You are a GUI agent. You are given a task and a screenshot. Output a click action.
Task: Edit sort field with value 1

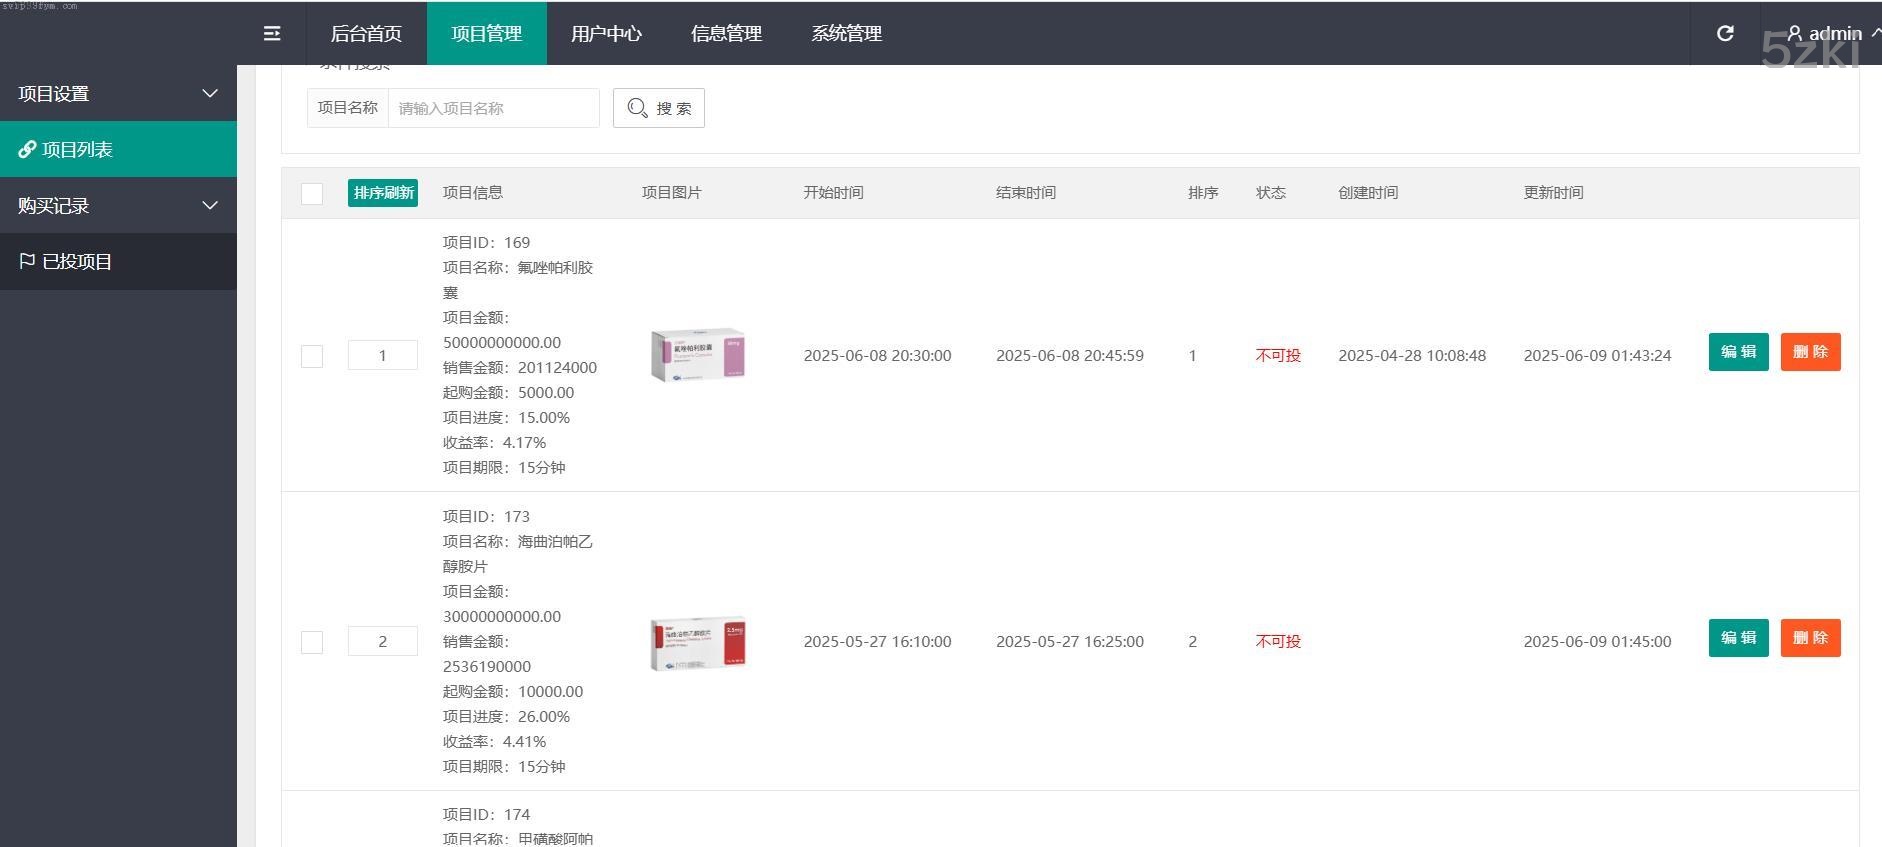383,355
